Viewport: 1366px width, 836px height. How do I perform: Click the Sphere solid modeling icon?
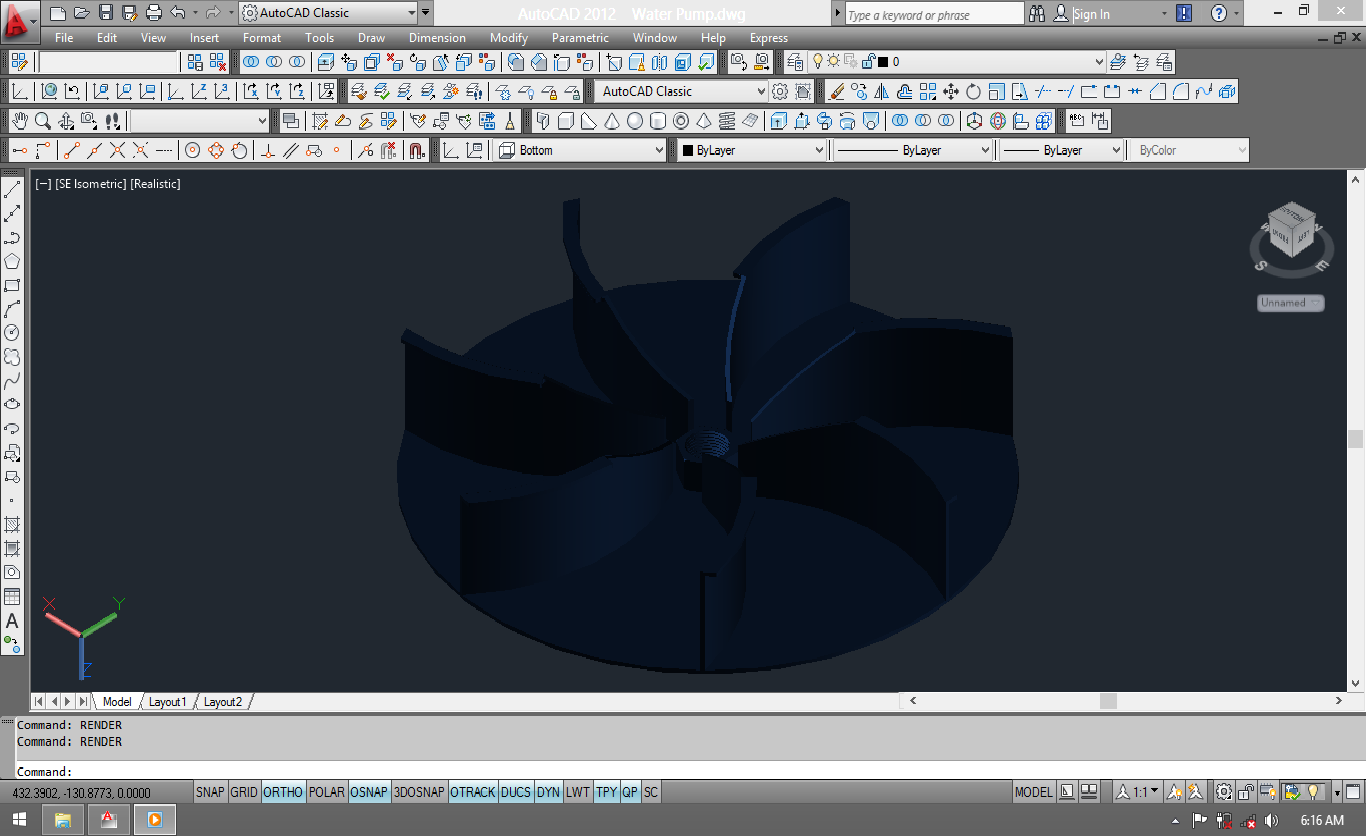(x=634, y=121)
